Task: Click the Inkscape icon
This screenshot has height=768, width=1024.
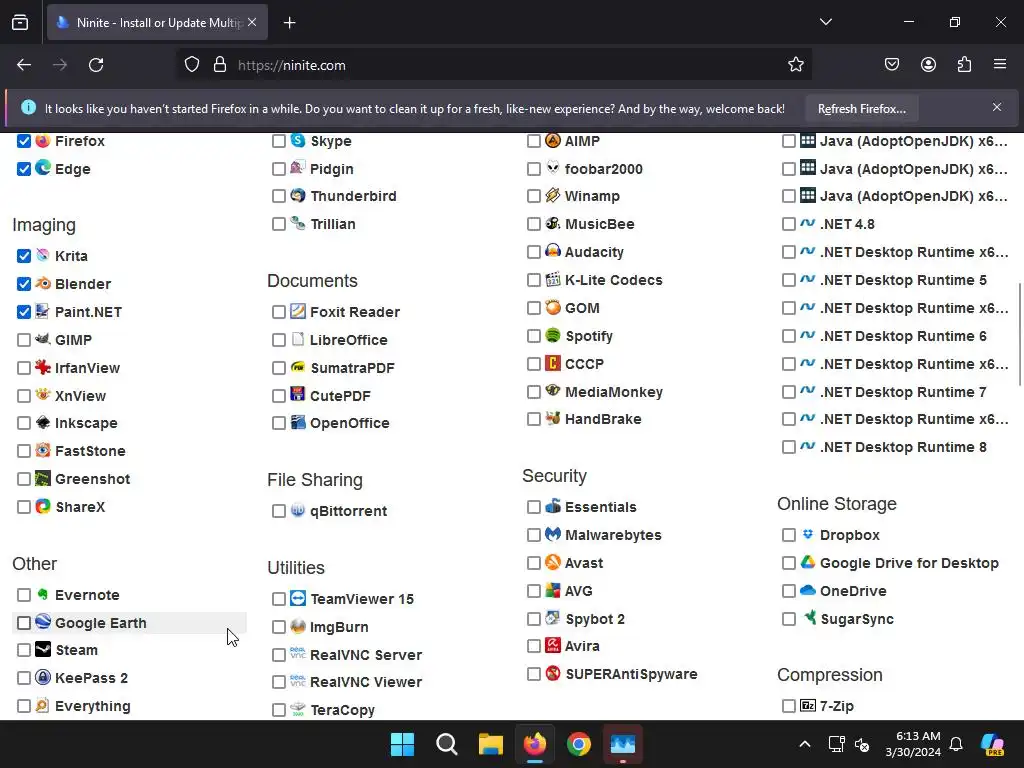Action: click(43, 423)
